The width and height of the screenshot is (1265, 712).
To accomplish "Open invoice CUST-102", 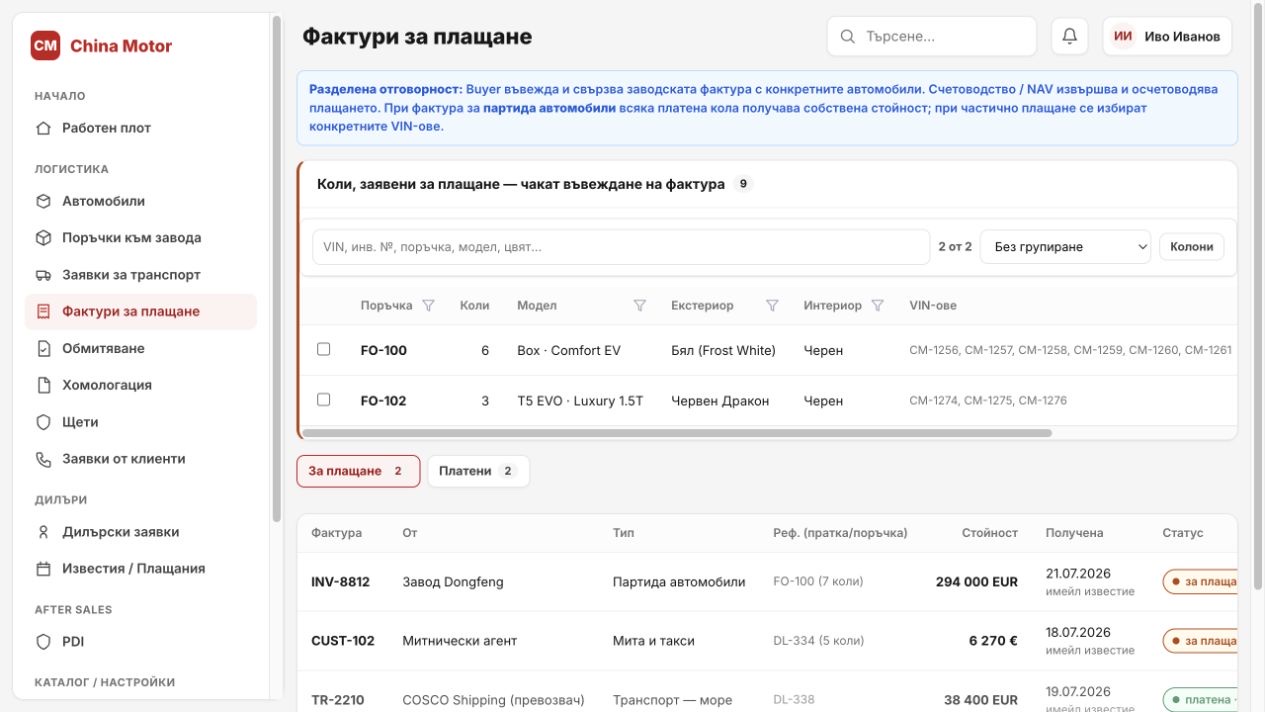I will [x=343, y=641].
